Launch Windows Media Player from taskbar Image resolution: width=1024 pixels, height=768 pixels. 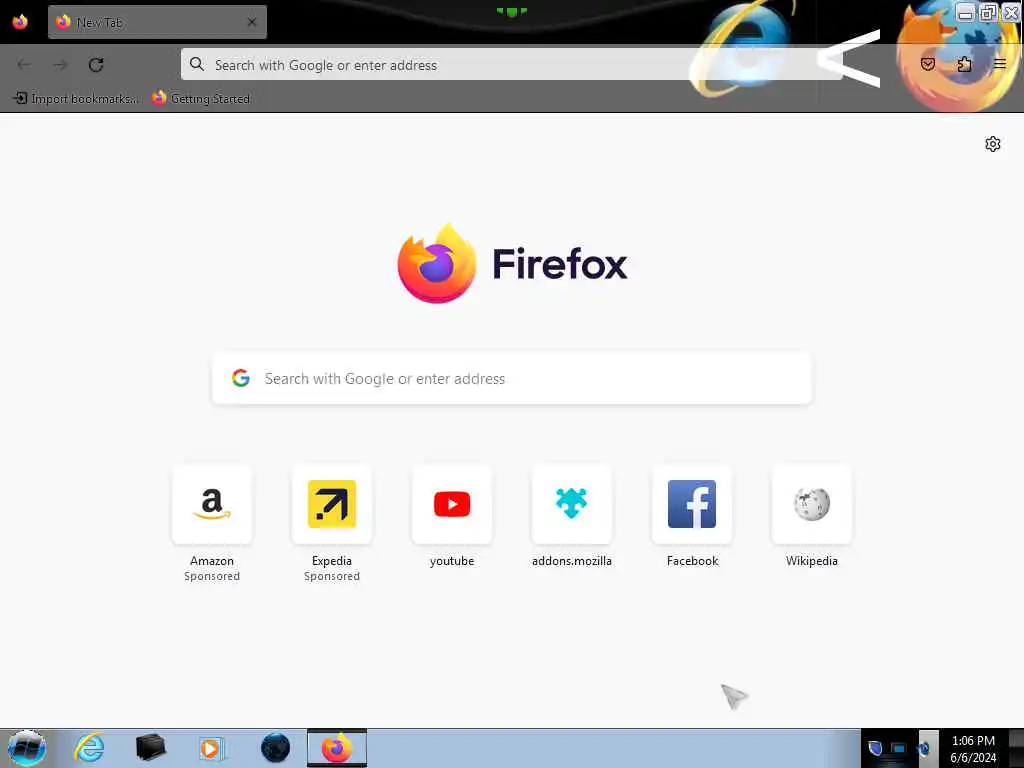point(212,748)
